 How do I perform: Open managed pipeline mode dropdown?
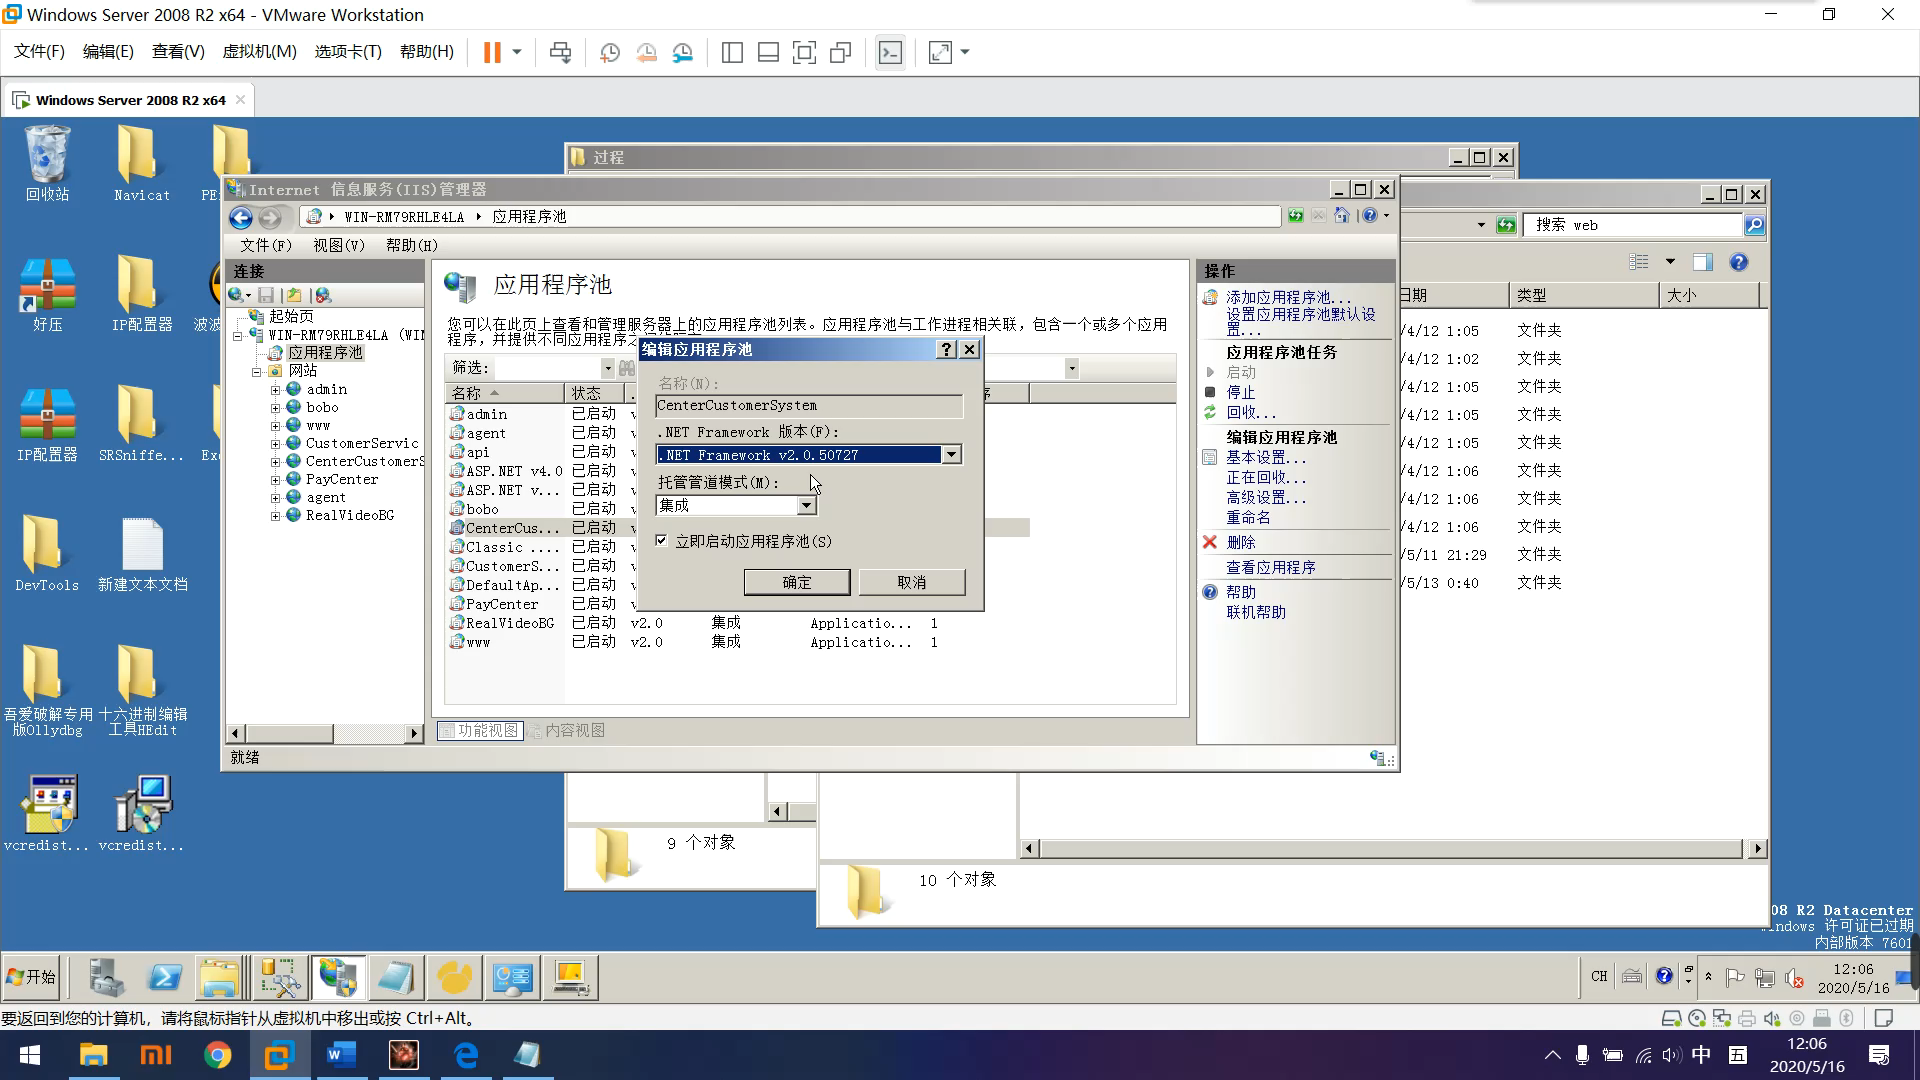click(806, 506)
